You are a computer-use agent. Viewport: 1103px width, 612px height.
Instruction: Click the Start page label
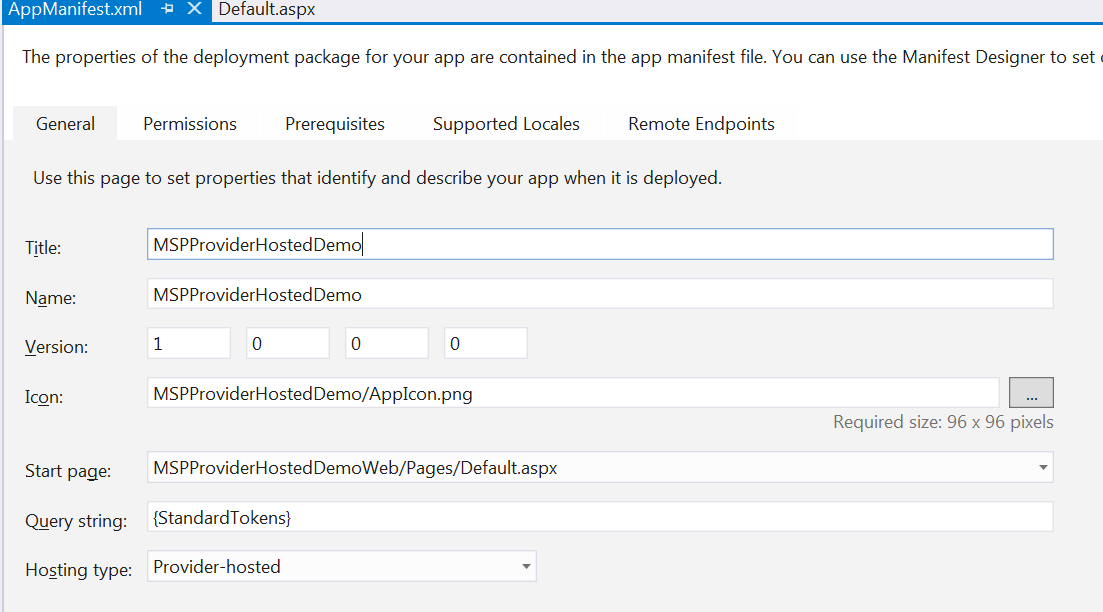tap(68, 471)
